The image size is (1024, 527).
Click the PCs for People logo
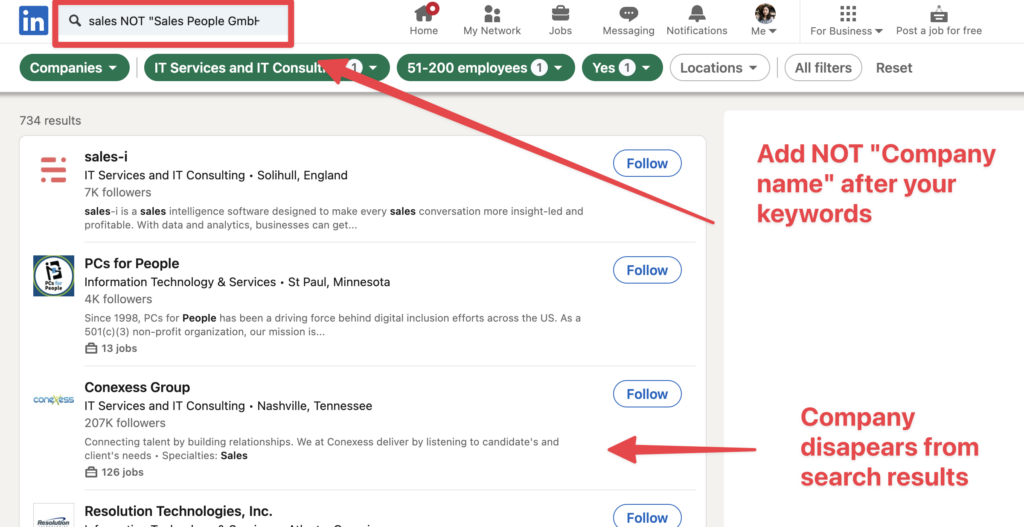pos(54,276)
